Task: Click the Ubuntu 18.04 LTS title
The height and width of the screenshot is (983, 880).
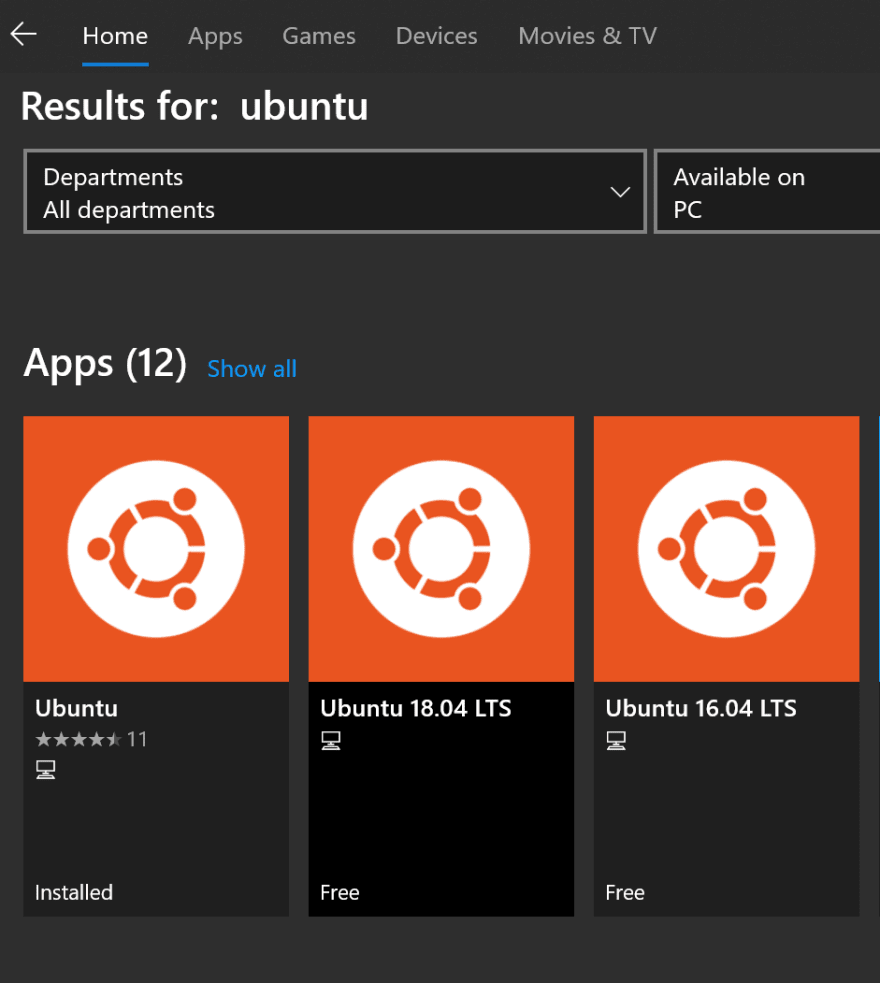Action: (416, 708)
